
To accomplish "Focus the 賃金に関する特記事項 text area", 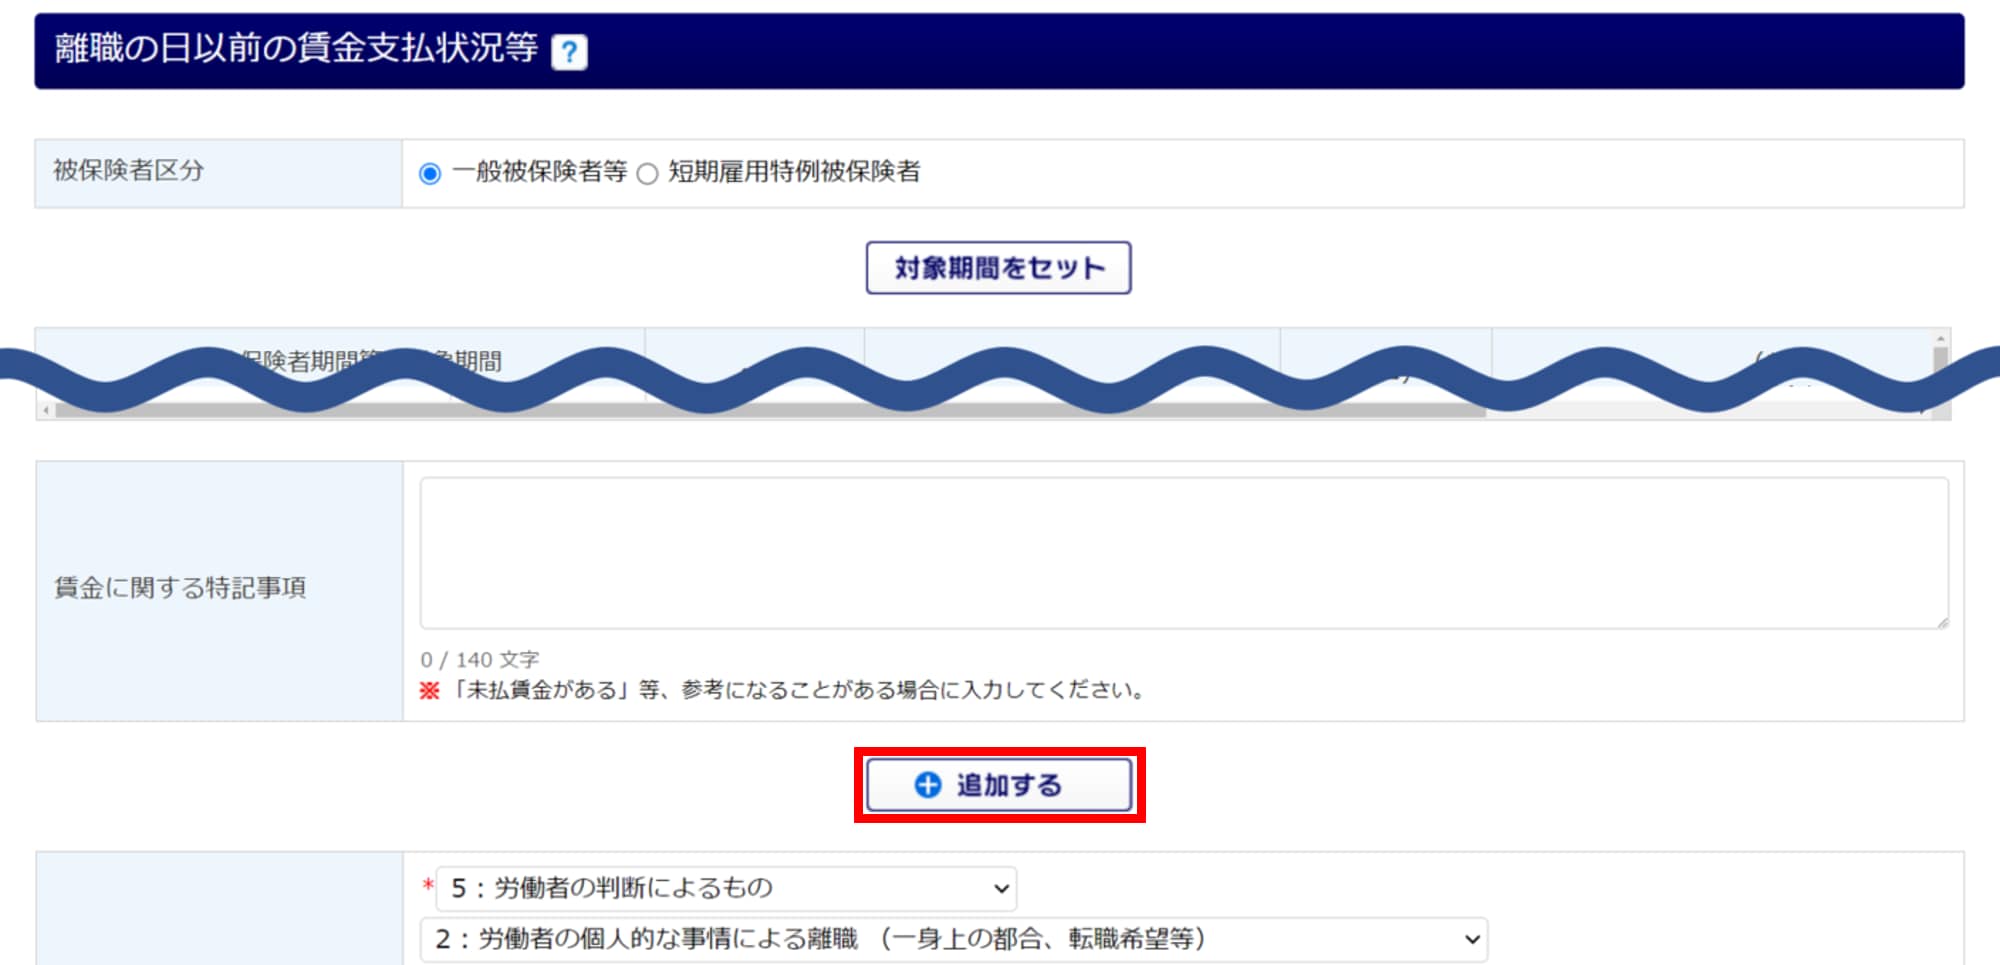I will tap(1183, 553).
